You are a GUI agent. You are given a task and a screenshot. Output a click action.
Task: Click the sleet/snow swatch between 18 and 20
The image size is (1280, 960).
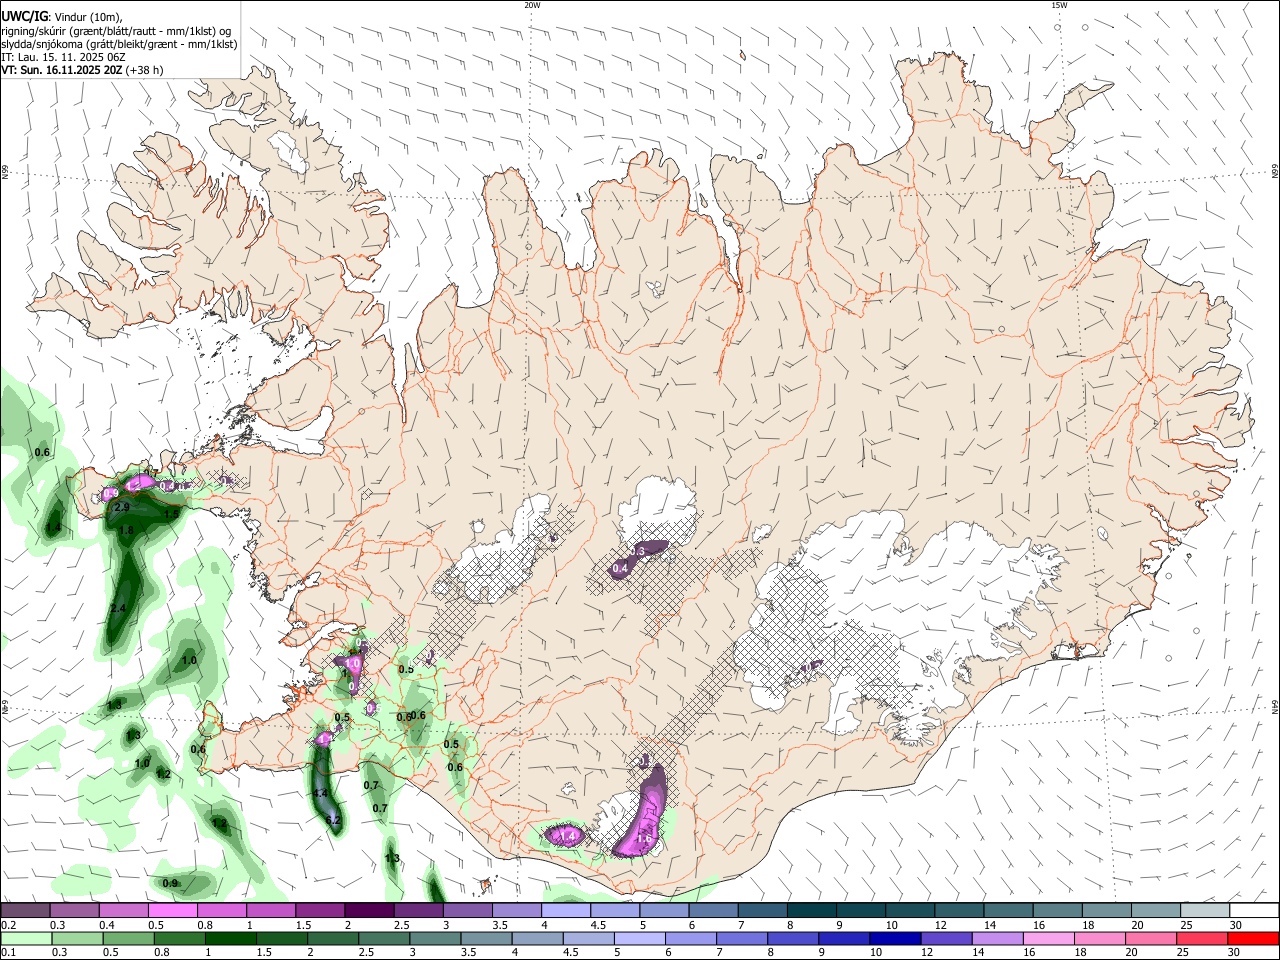(1106, 910)
